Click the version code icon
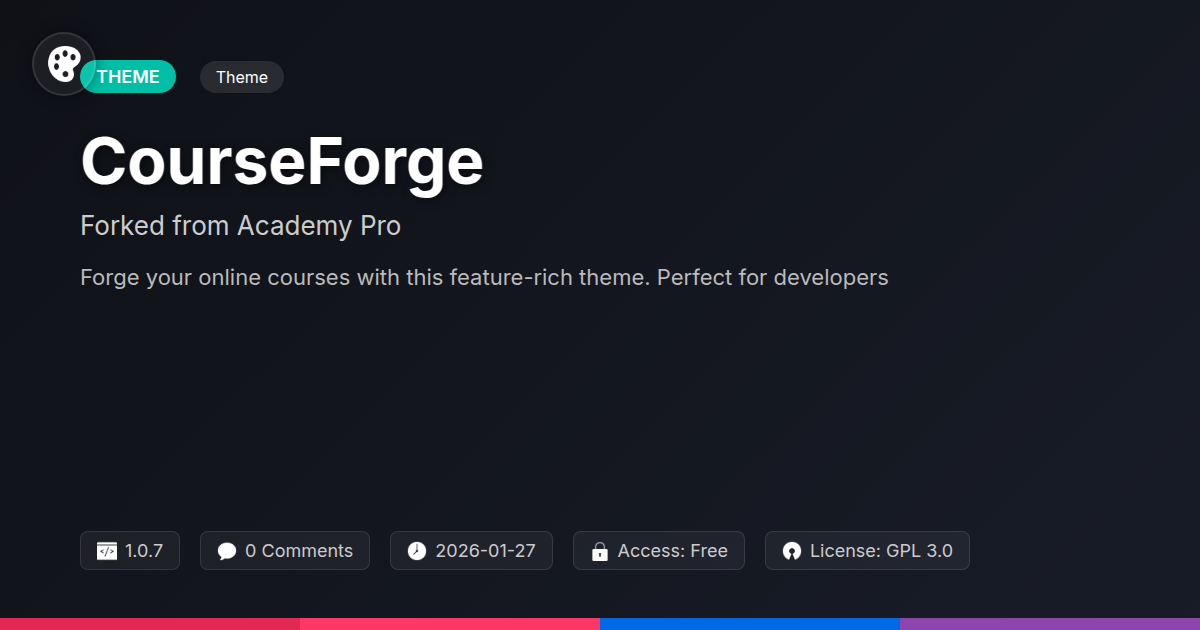This screenshot has height=630, width=1200. (x=106, y=551)
